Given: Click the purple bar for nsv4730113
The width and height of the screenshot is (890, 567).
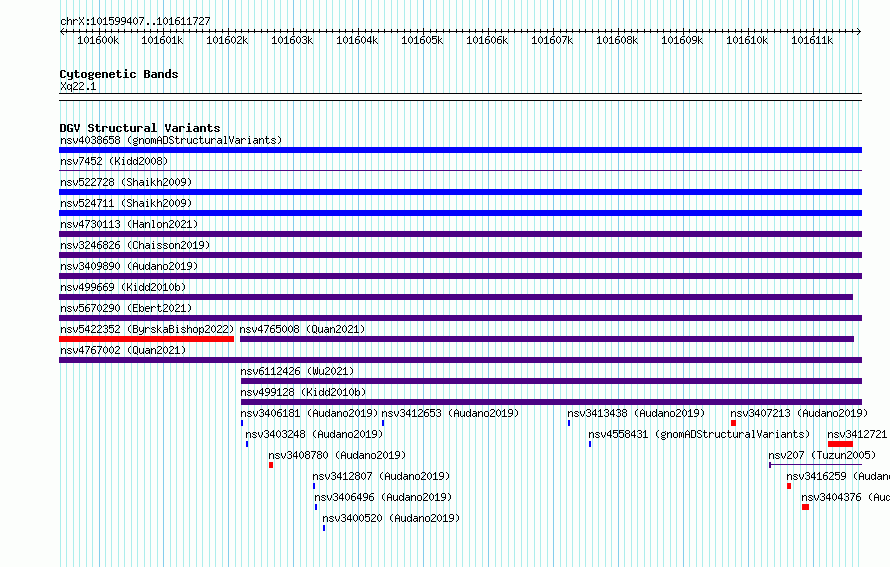Looking at the screenshot, I should tap(460, 234).
